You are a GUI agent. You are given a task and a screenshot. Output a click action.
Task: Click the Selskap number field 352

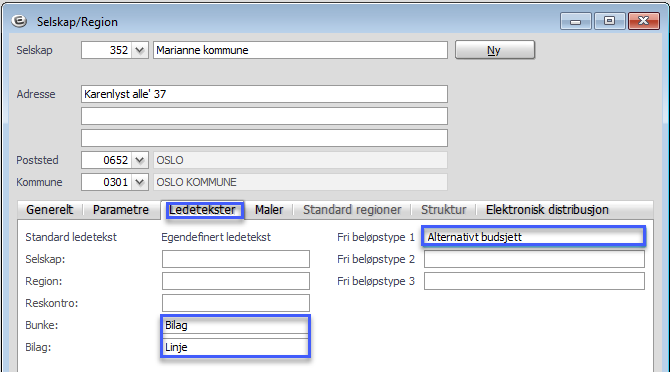(106, 50)
